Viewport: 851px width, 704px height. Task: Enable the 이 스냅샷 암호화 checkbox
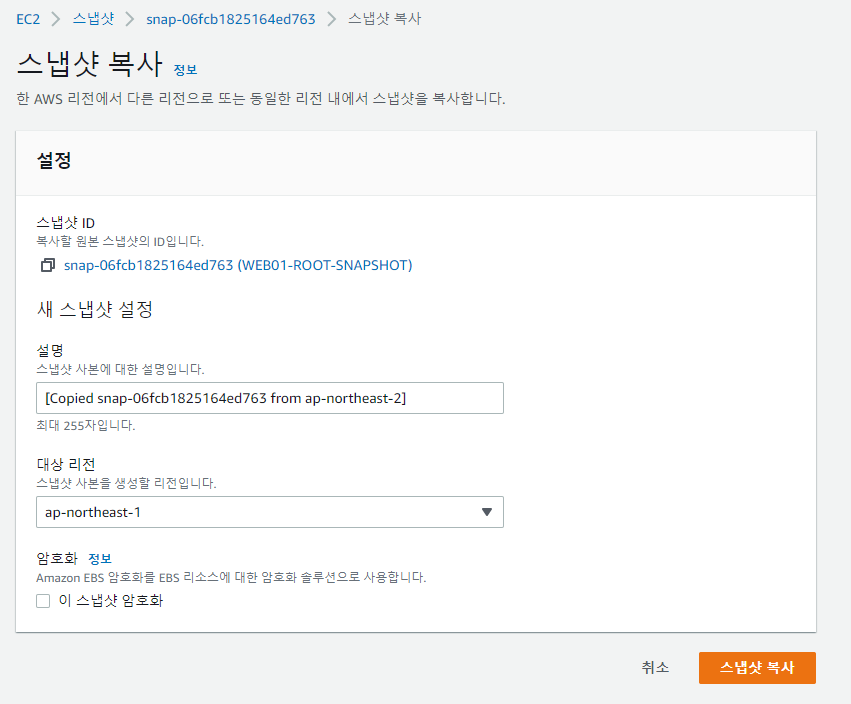43,600
